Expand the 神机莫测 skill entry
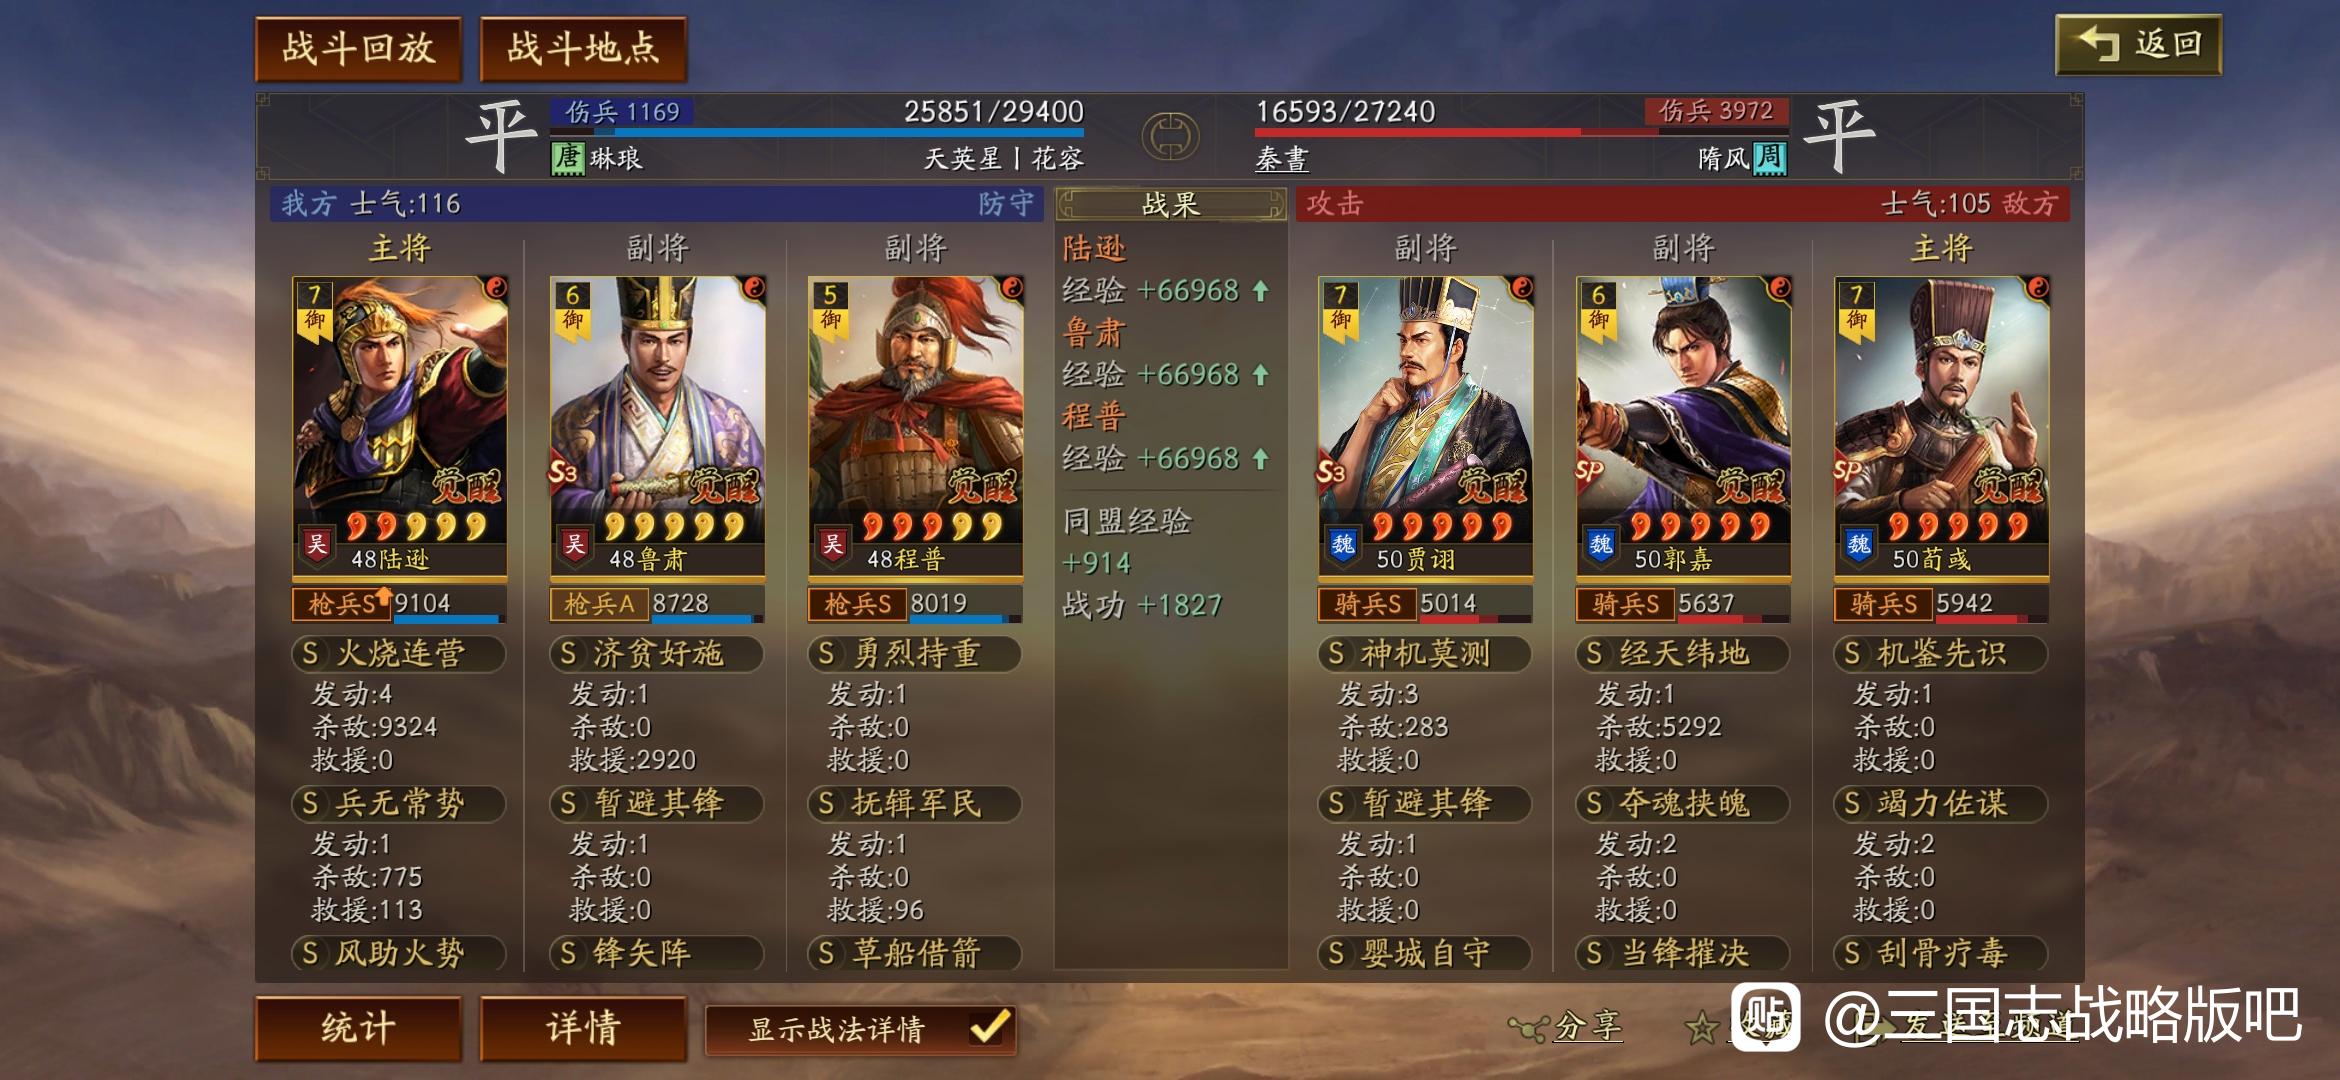Viewport: 2340px width, 1080px height. pos(1425,654)
